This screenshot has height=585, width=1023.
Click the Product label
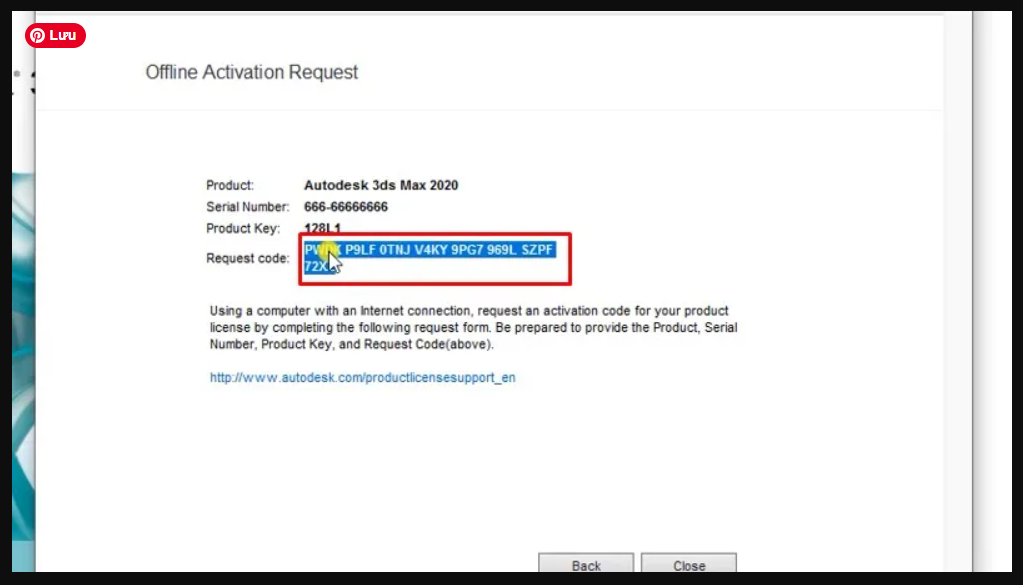230,185
